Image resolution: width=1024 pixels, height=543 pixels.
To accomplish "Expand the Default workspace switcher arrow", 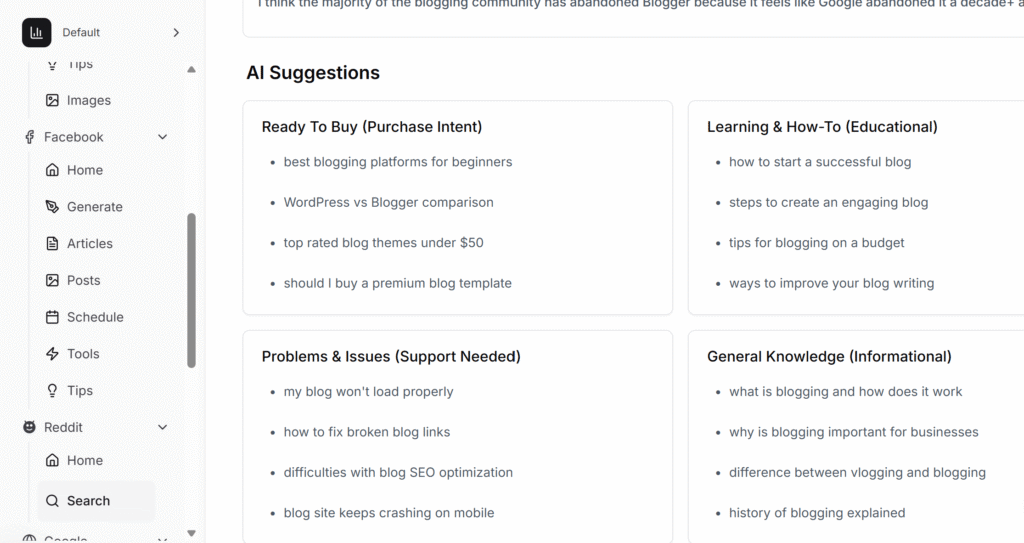I will [176, 33].
